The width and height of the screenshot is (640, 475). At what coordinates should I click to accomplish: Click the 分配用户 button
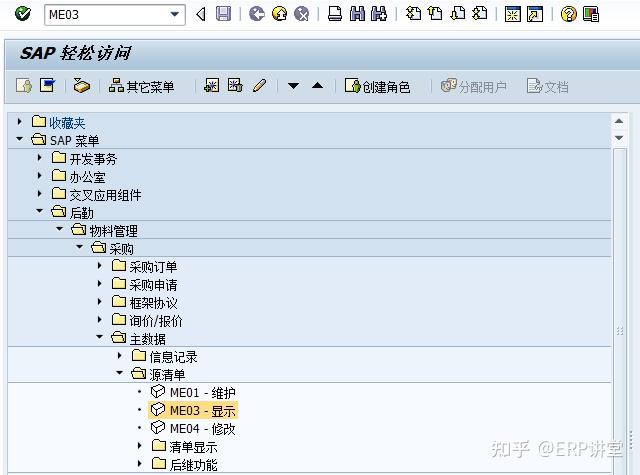click(473, 87)
